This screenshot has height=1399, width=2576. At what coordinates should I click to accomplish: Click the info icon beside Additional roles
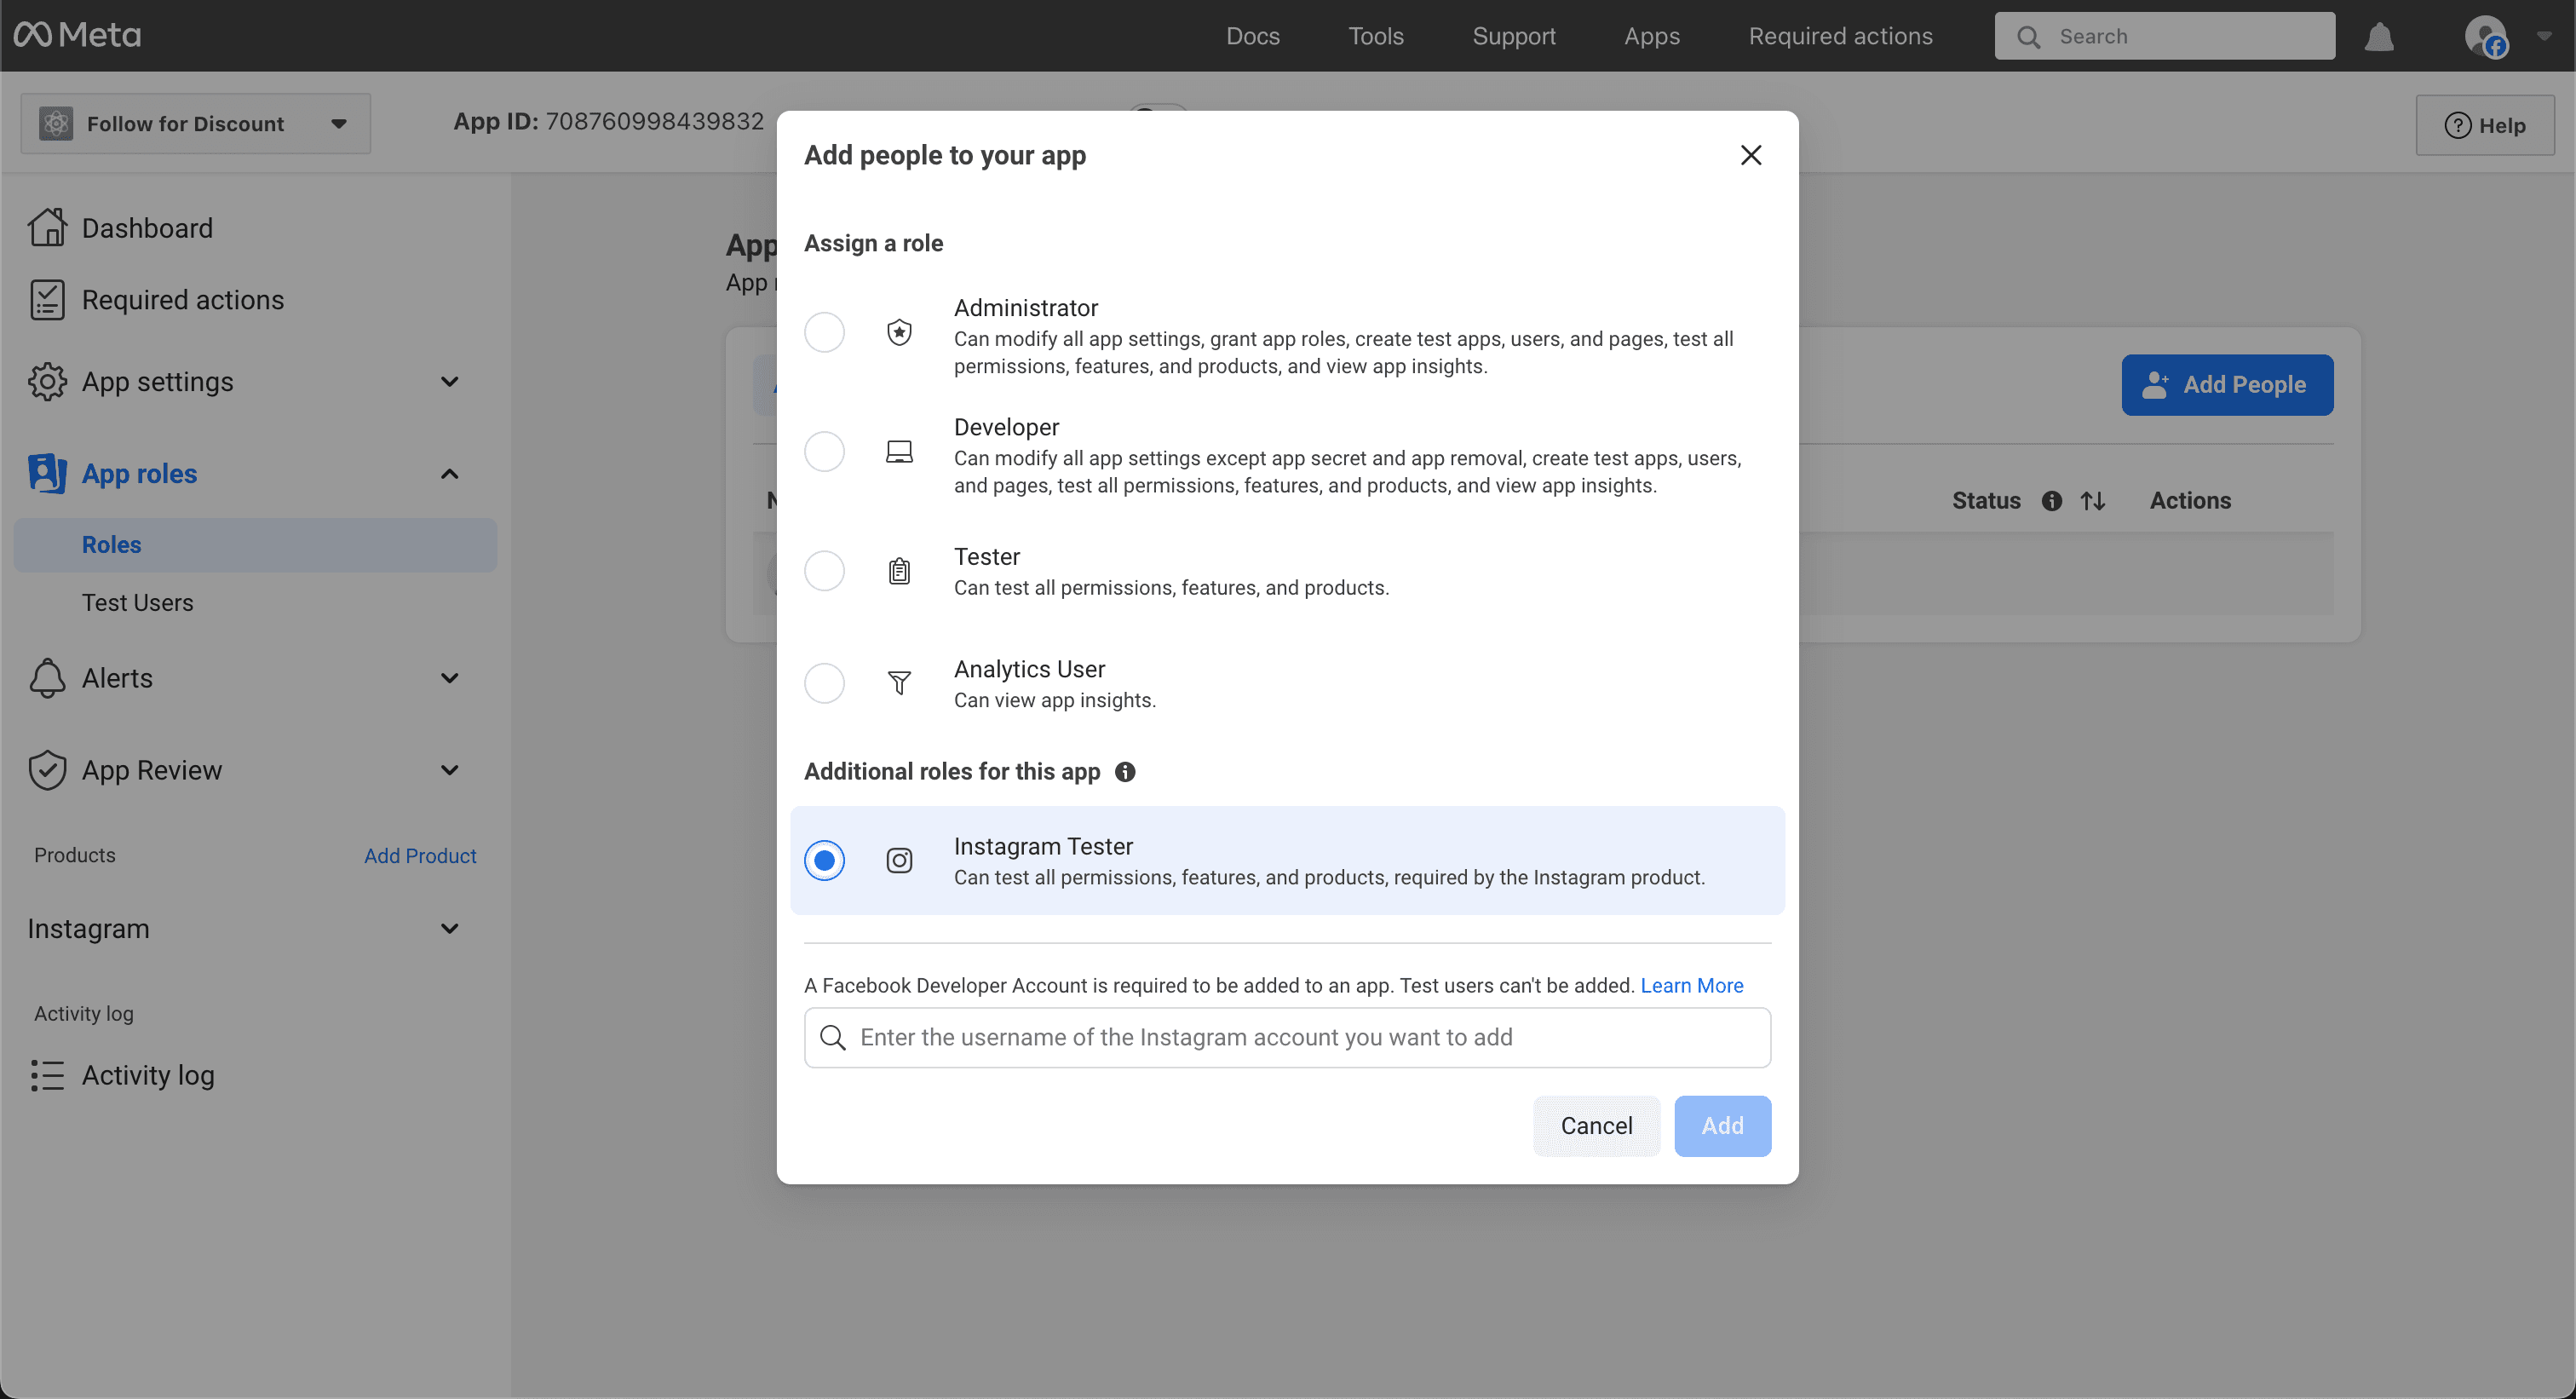[1125, 772]
